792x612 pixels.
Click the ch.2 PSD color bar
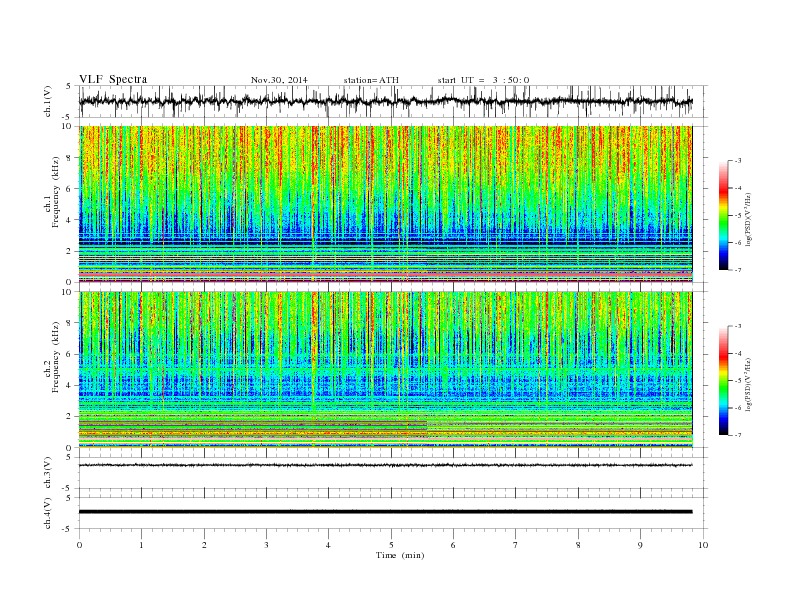[x=723, y=381]
